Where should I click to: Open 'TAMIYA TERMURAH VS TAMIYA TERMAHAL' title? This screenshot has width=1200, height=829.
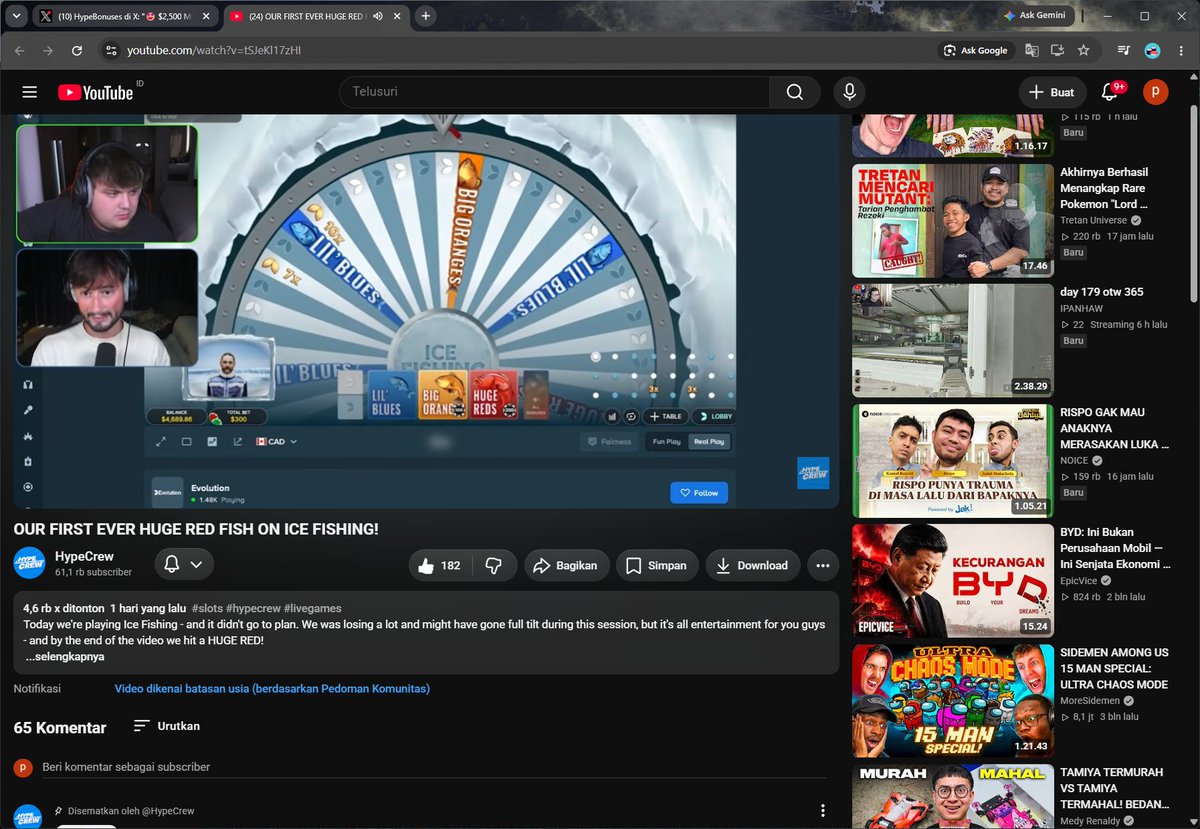(1114, 788)
